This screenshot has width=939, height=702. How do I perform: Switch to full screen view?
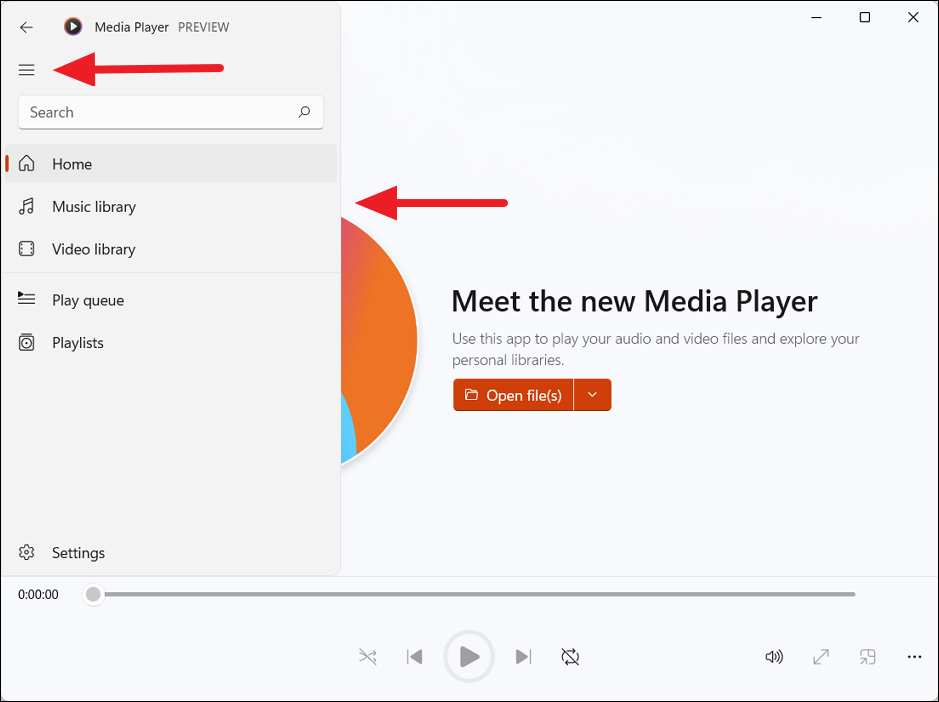click(821, 656)
